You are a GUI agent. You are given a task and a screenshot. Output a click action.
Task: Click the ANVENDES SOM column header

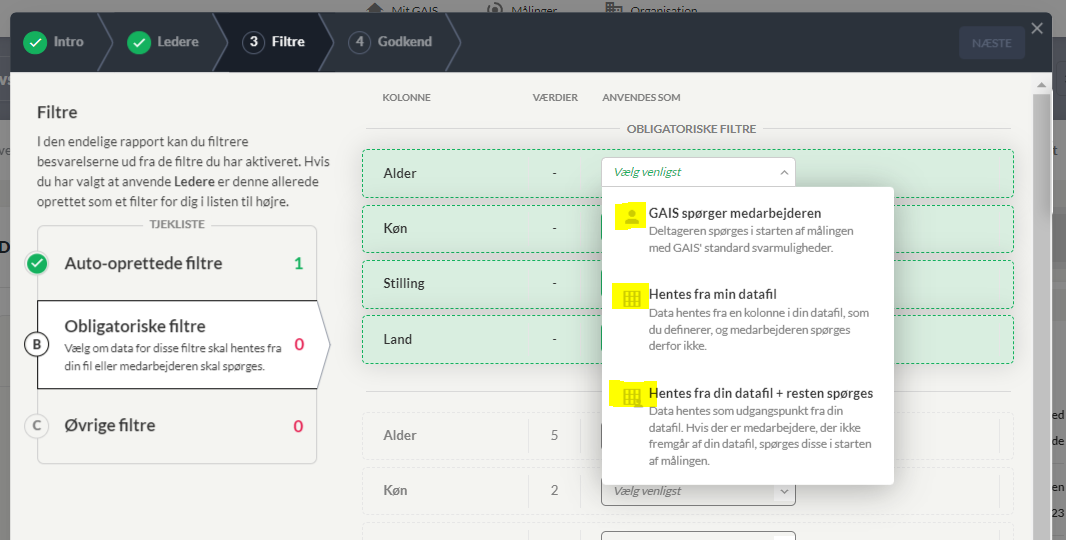coord(641,98)
